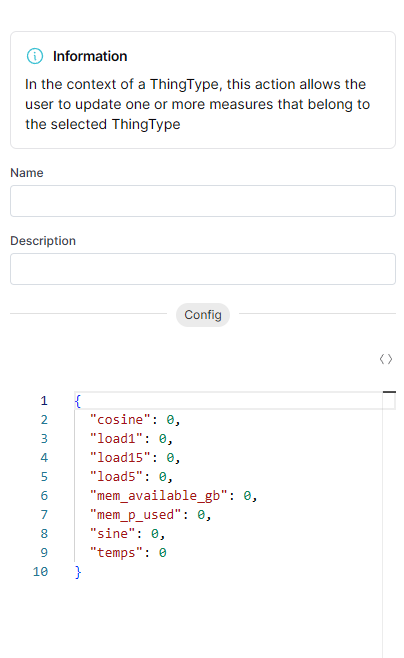Place cursor at closing brace on line 10
This screenshot has height=658, width=404.
[78, 572]
